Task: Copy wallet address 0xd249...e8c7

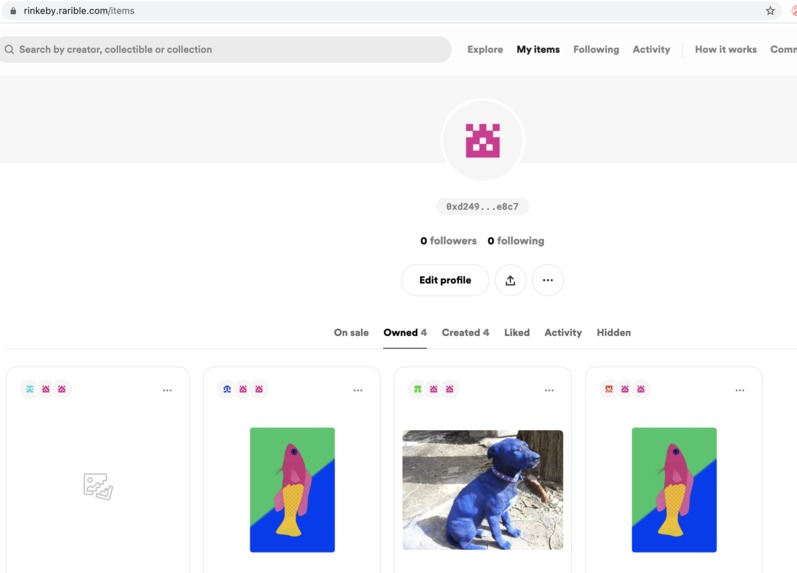Action: coord(482,206)
